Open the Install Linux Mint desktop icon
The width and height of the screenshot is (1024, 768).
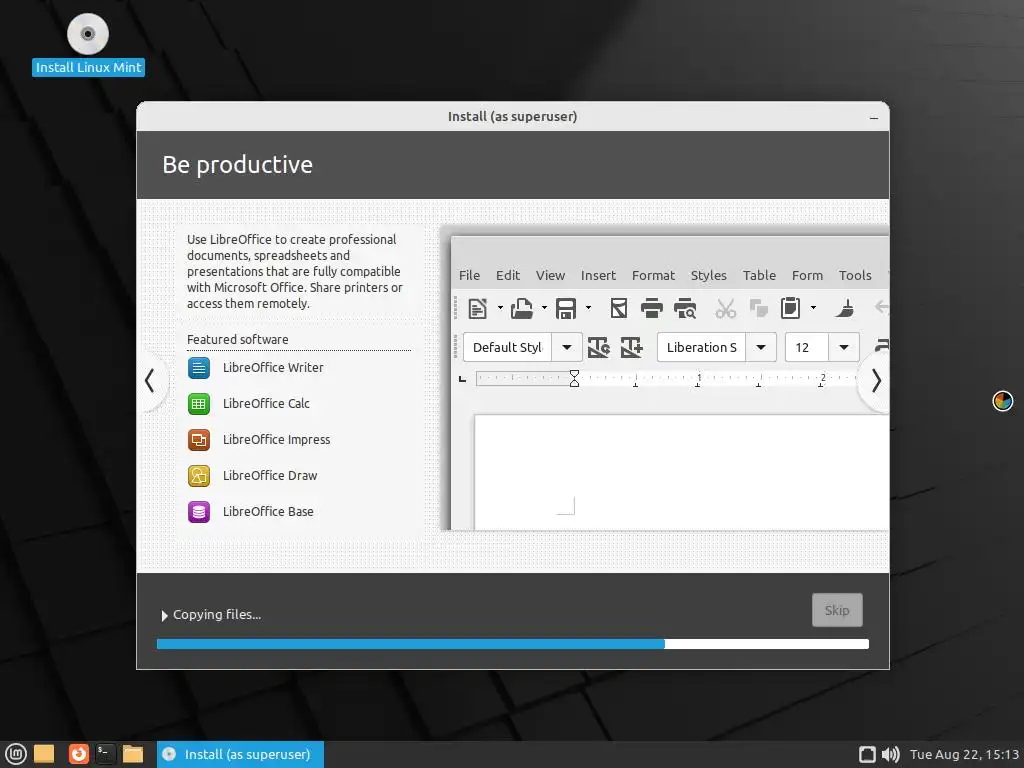click(88, 44)
